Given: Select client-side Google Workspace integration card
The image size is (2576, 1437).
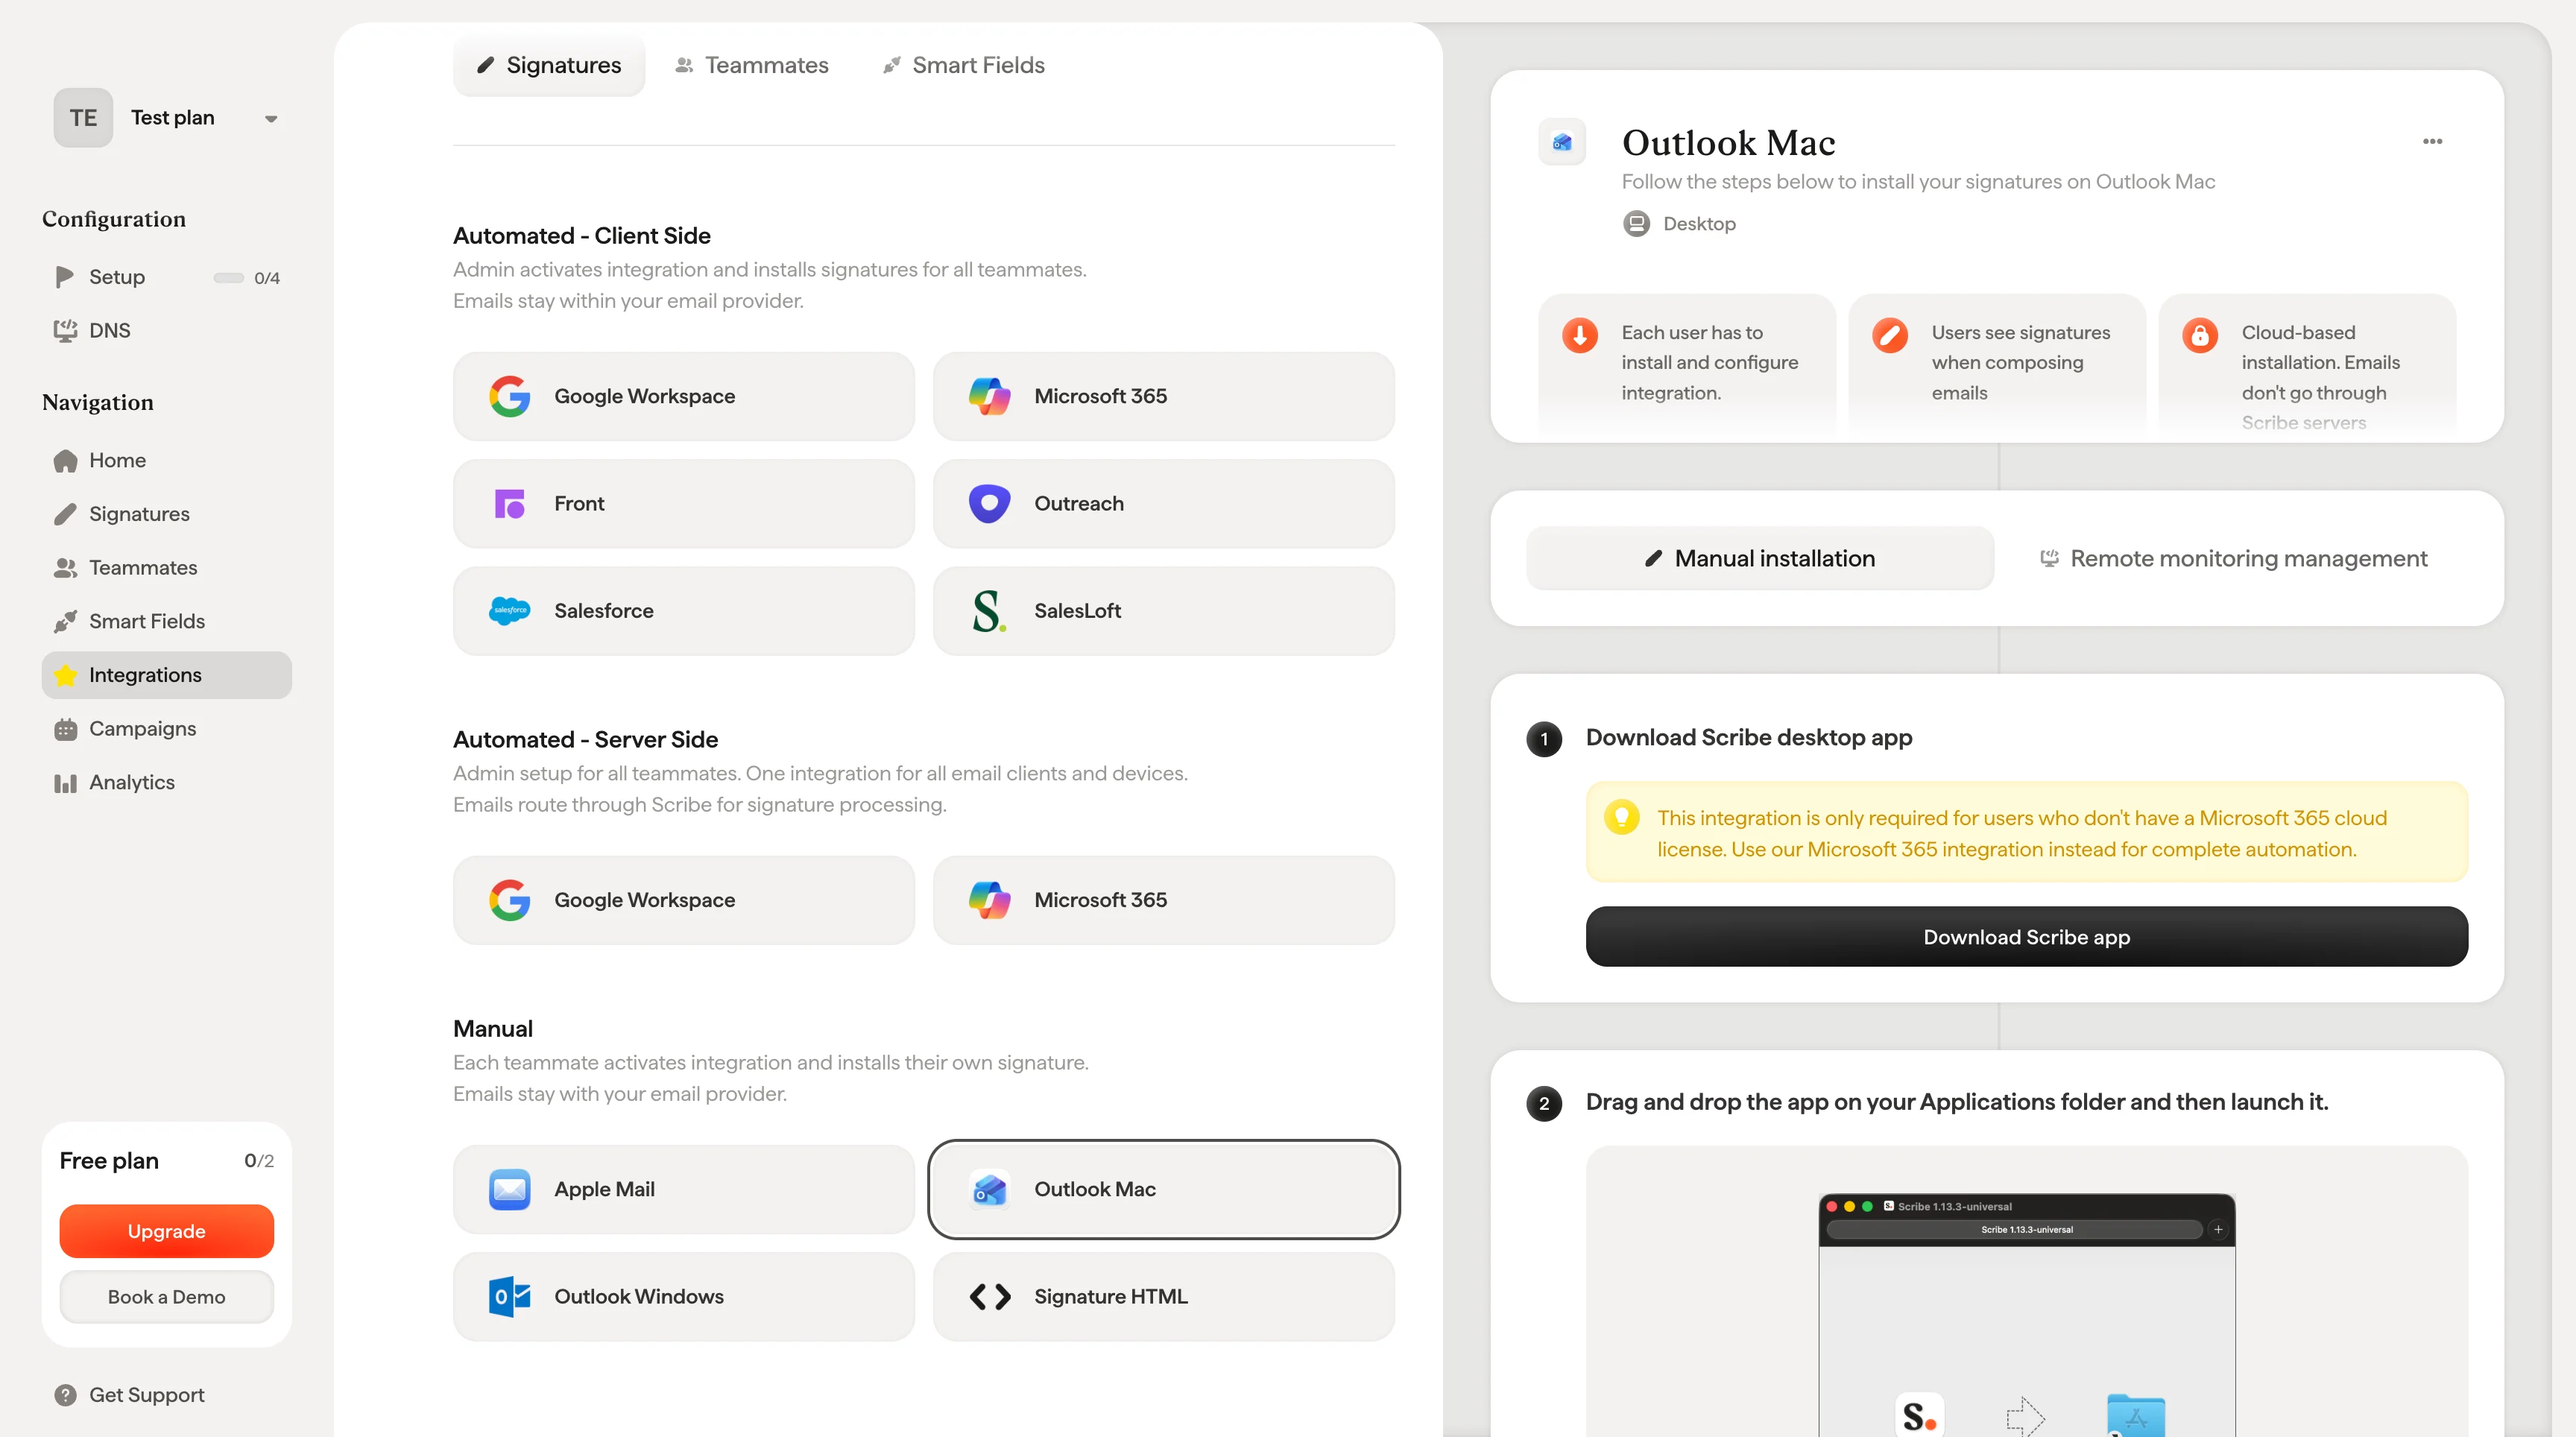Looking at the screenshot, I should 684,396.
